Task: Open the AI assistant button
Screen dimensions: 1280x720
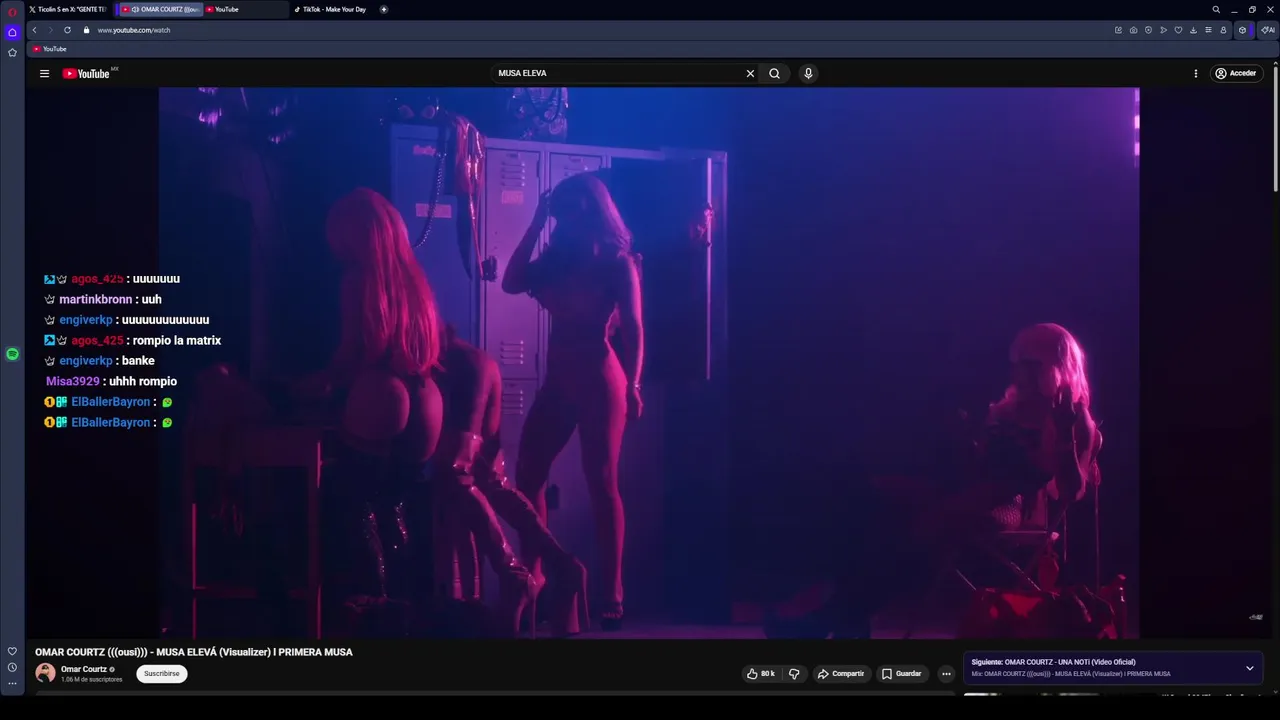Action: (x=1267, y=30)
